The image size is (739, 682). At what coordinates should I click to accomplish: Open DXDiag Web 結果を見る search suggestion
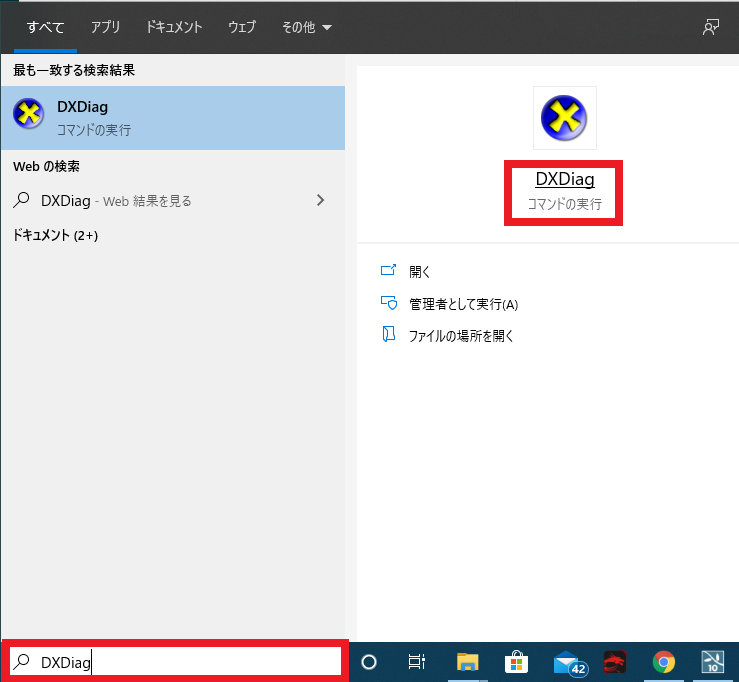click(x=173, y=201)
